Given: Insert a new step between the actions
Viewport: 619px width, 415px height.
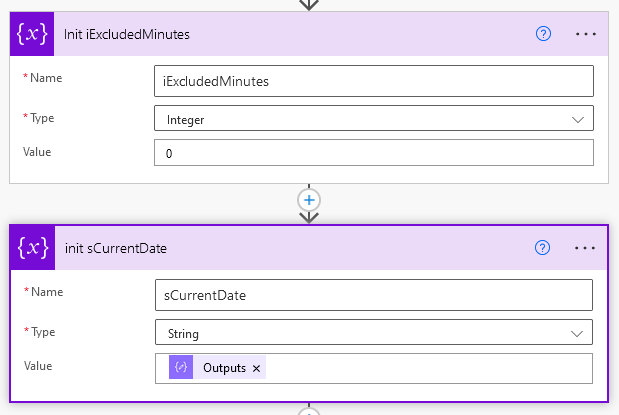Looking at the screenshot, I should click(x=309, y=199).
